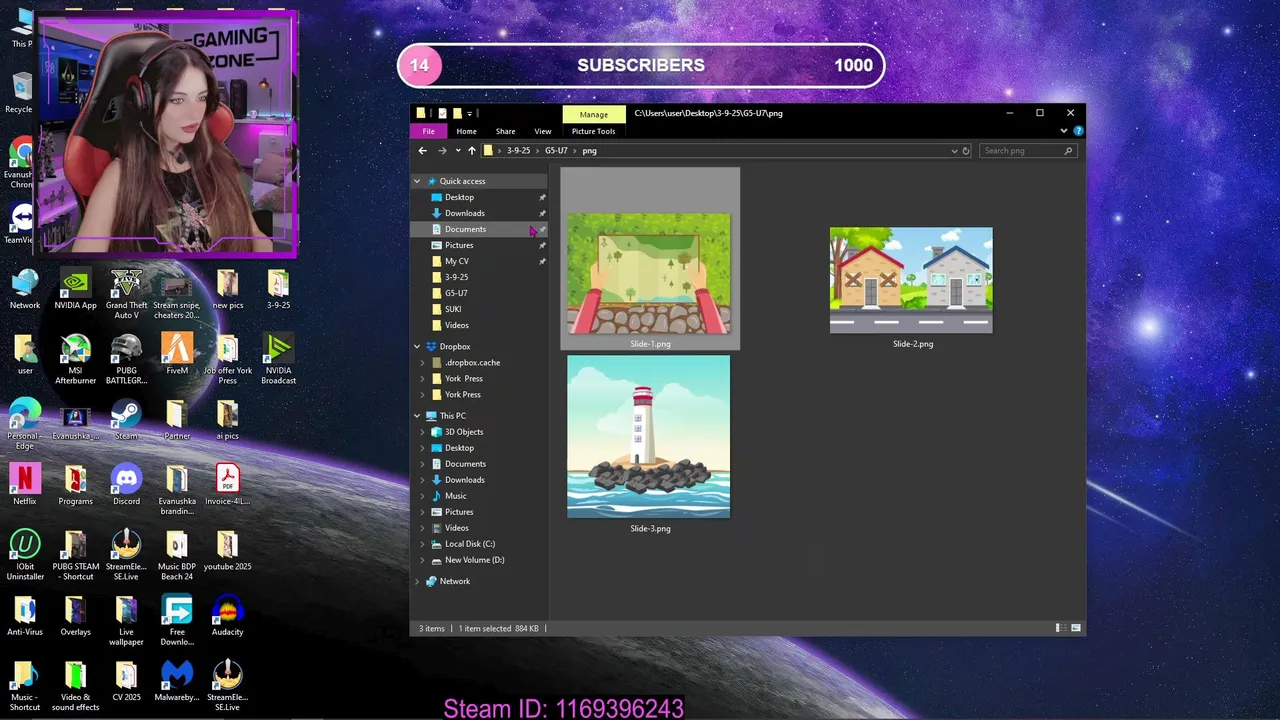1280x720 pixels.
Task: Open the File menu tab
Action: pyautogui.click(x=428, y=131)
